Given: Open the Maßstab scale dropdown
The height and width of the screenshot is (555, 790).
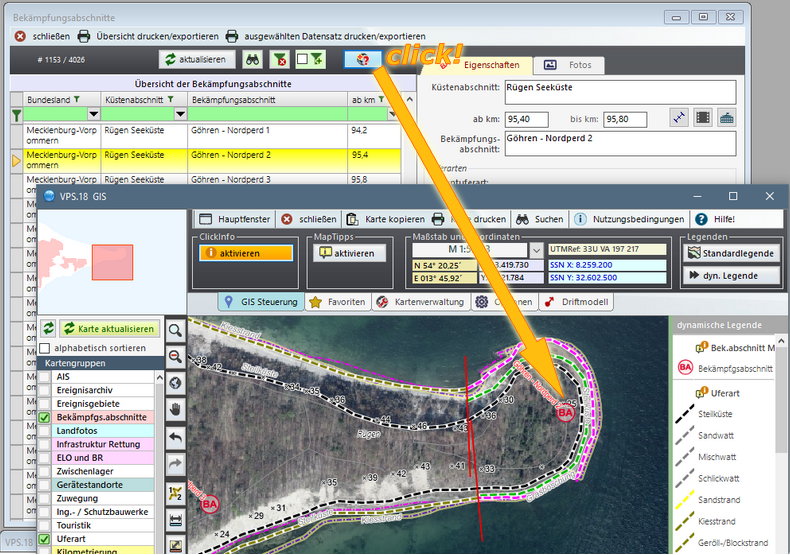Looking at the screenshot, I should (537, 250).
